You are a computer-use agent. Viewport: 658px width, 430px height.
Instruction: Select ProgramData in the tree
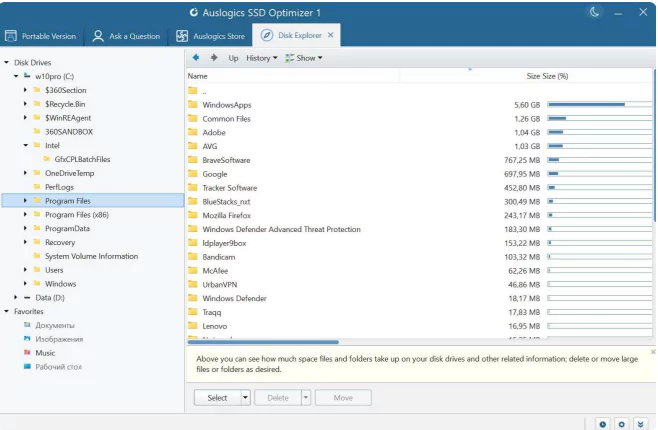(67, 228)
